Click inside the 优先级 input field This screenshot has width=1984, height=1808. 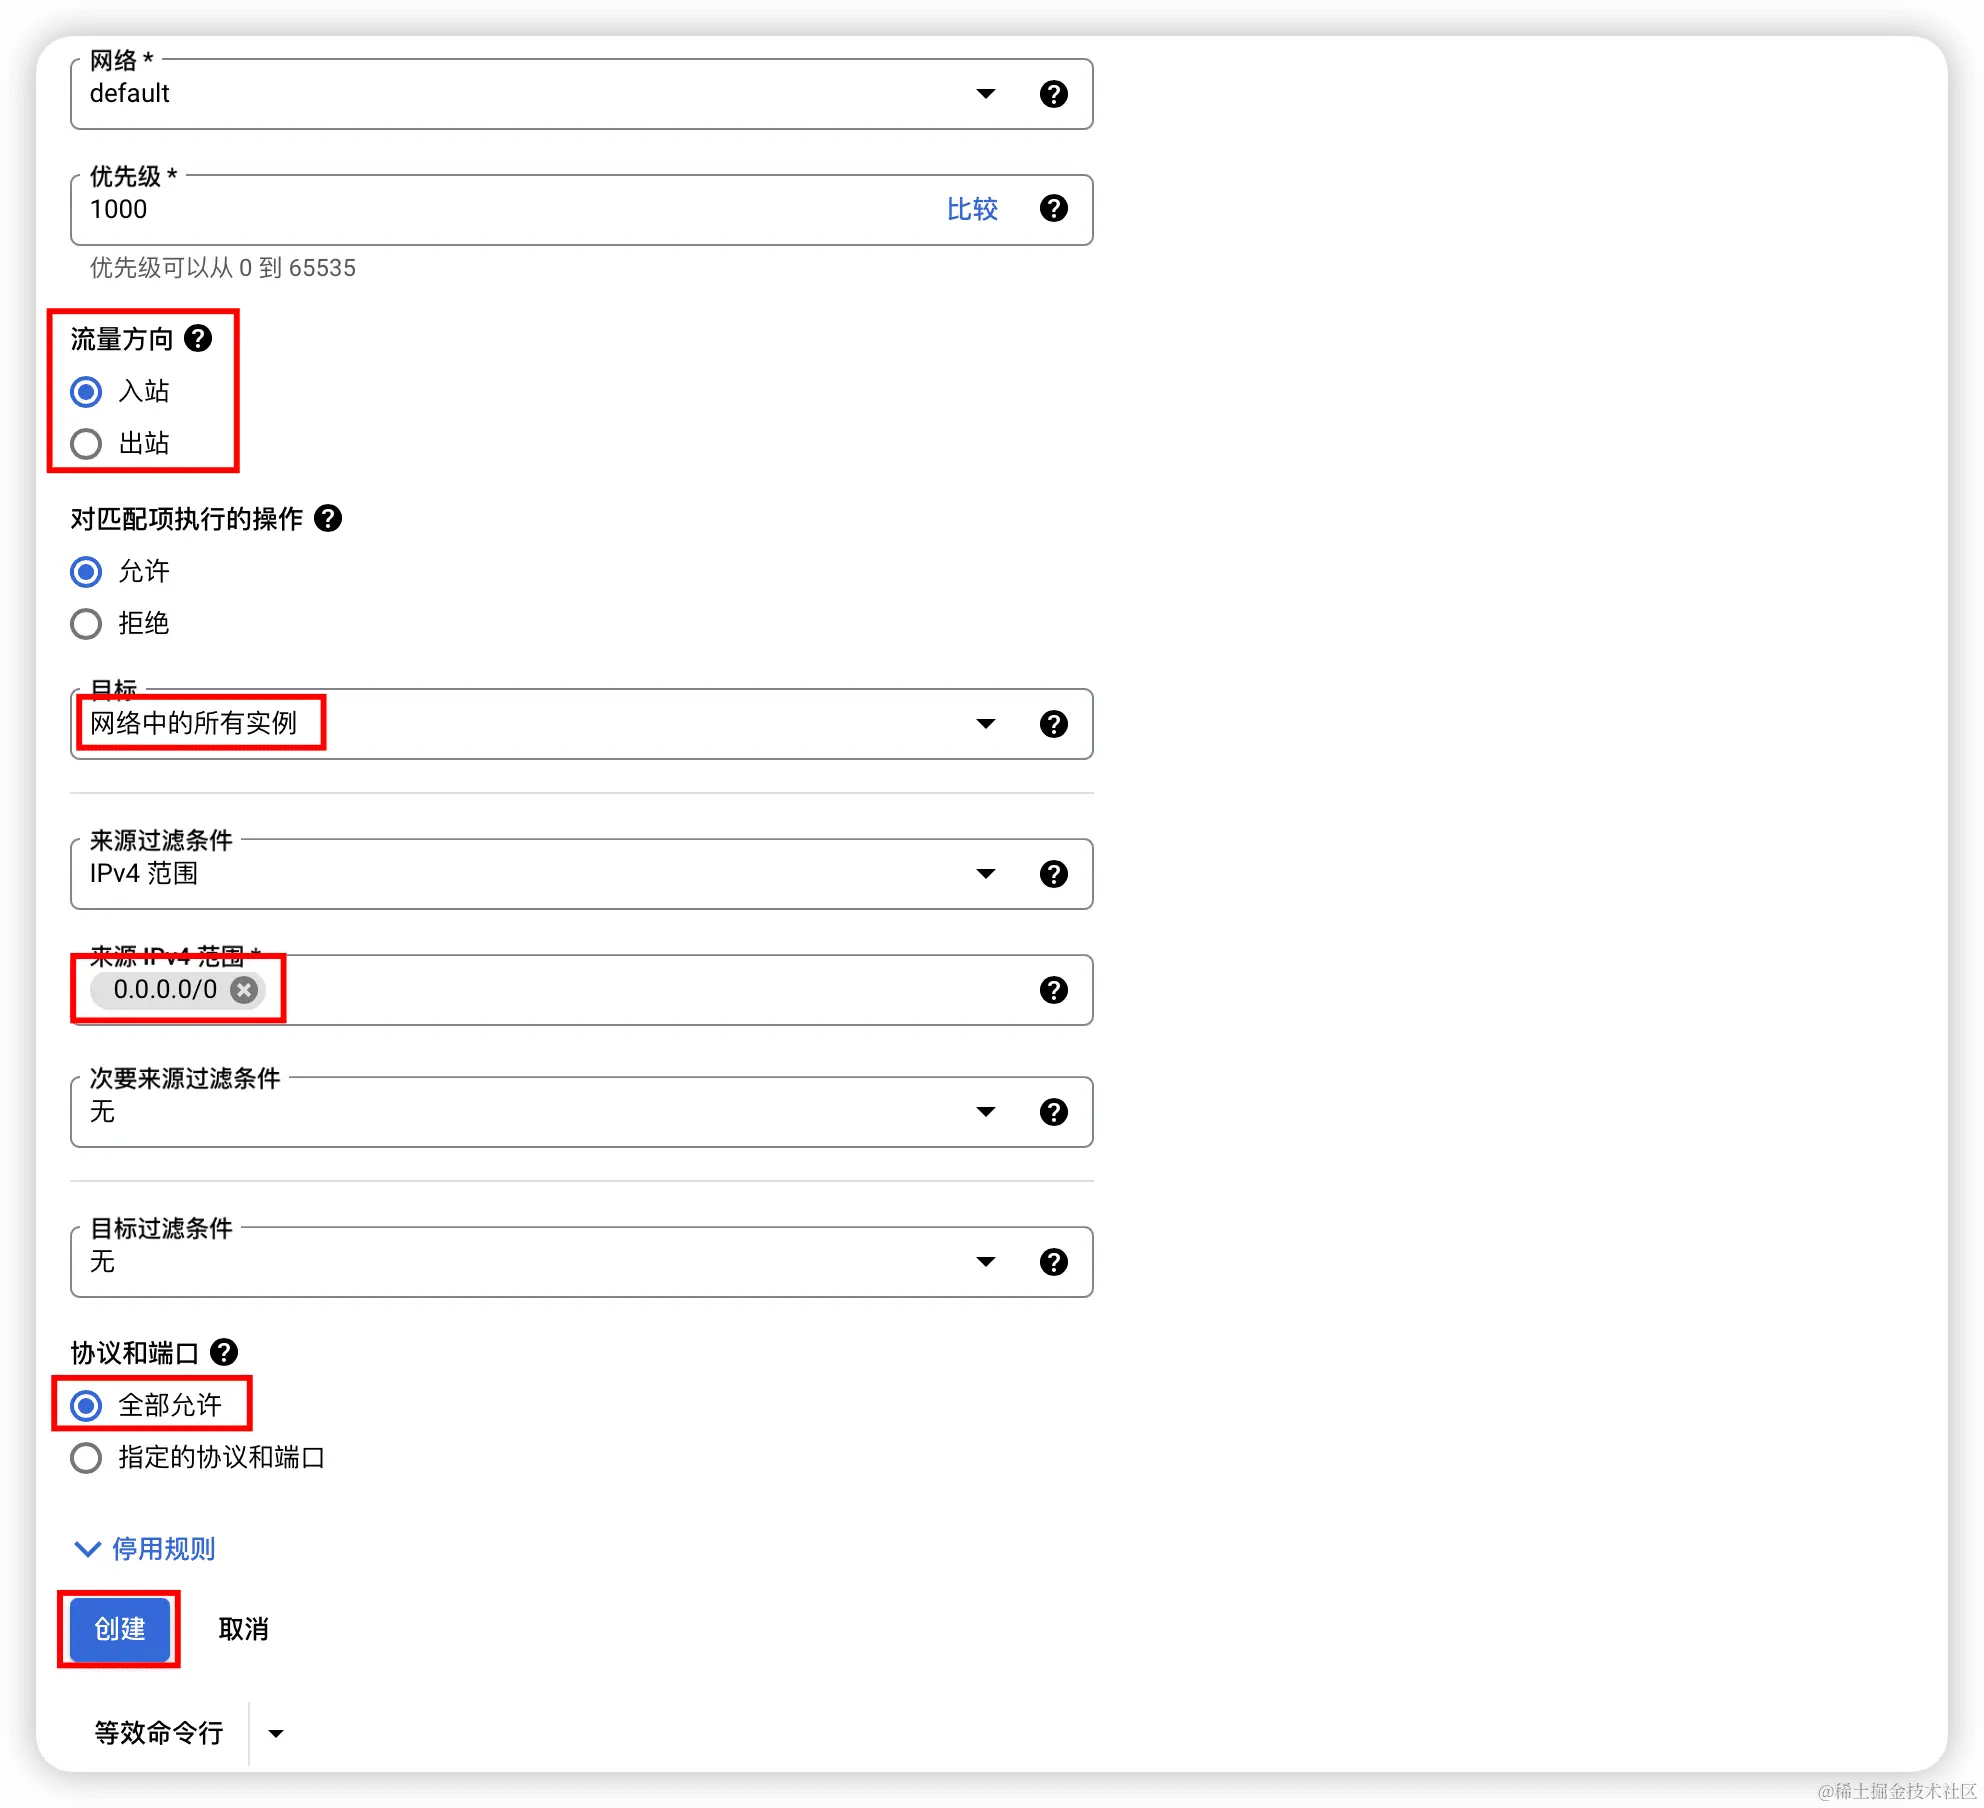click(400, 209)
